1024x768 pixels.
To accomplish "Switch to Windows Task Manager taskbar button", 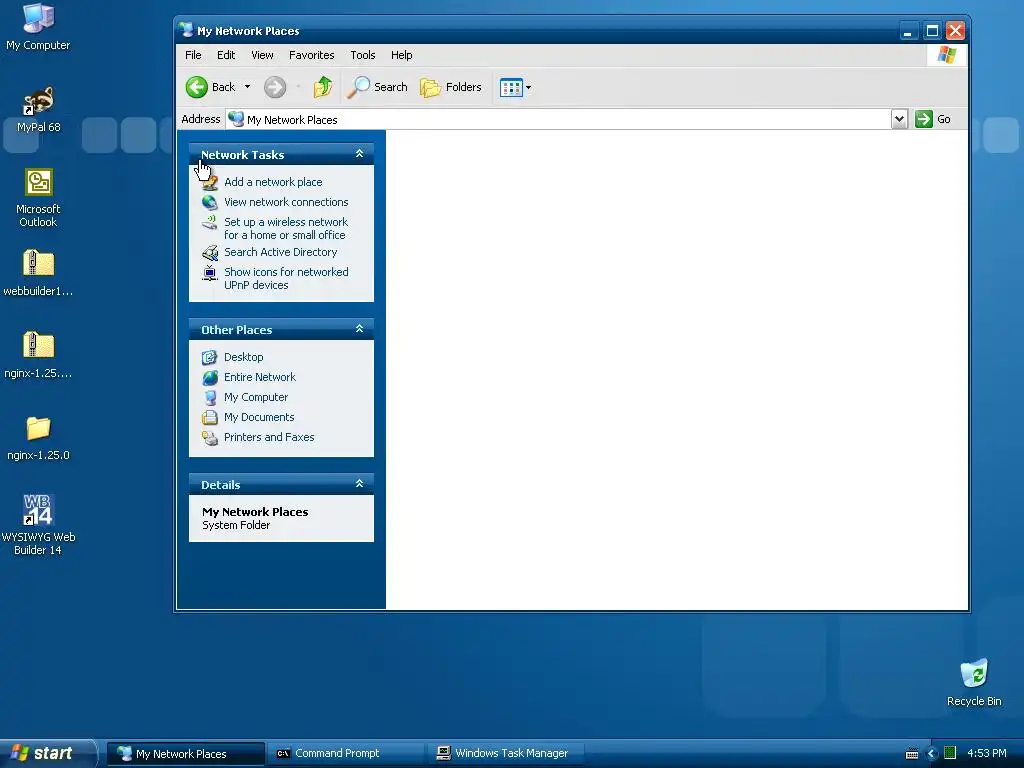I will (x=505, y=753).
